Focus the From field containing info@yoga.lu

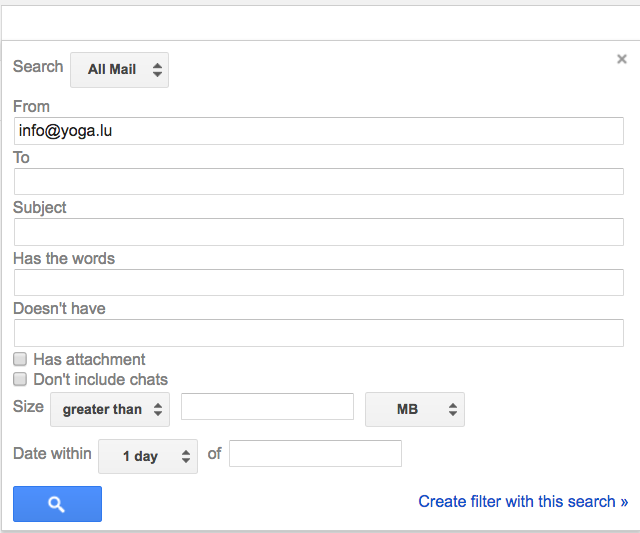click(x=319, y=131)
